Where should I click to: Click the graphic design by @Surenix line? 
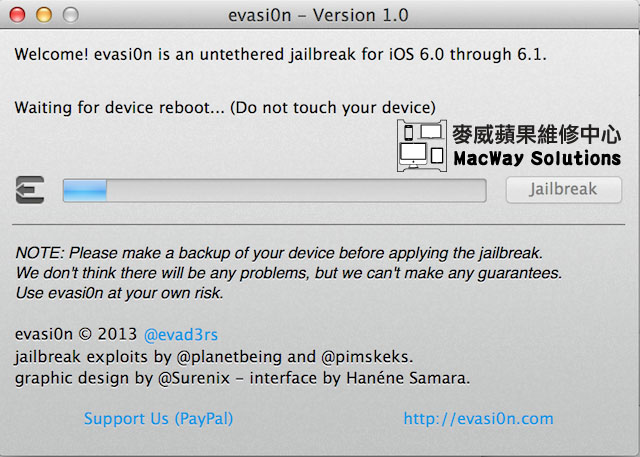tap(242, 378)
